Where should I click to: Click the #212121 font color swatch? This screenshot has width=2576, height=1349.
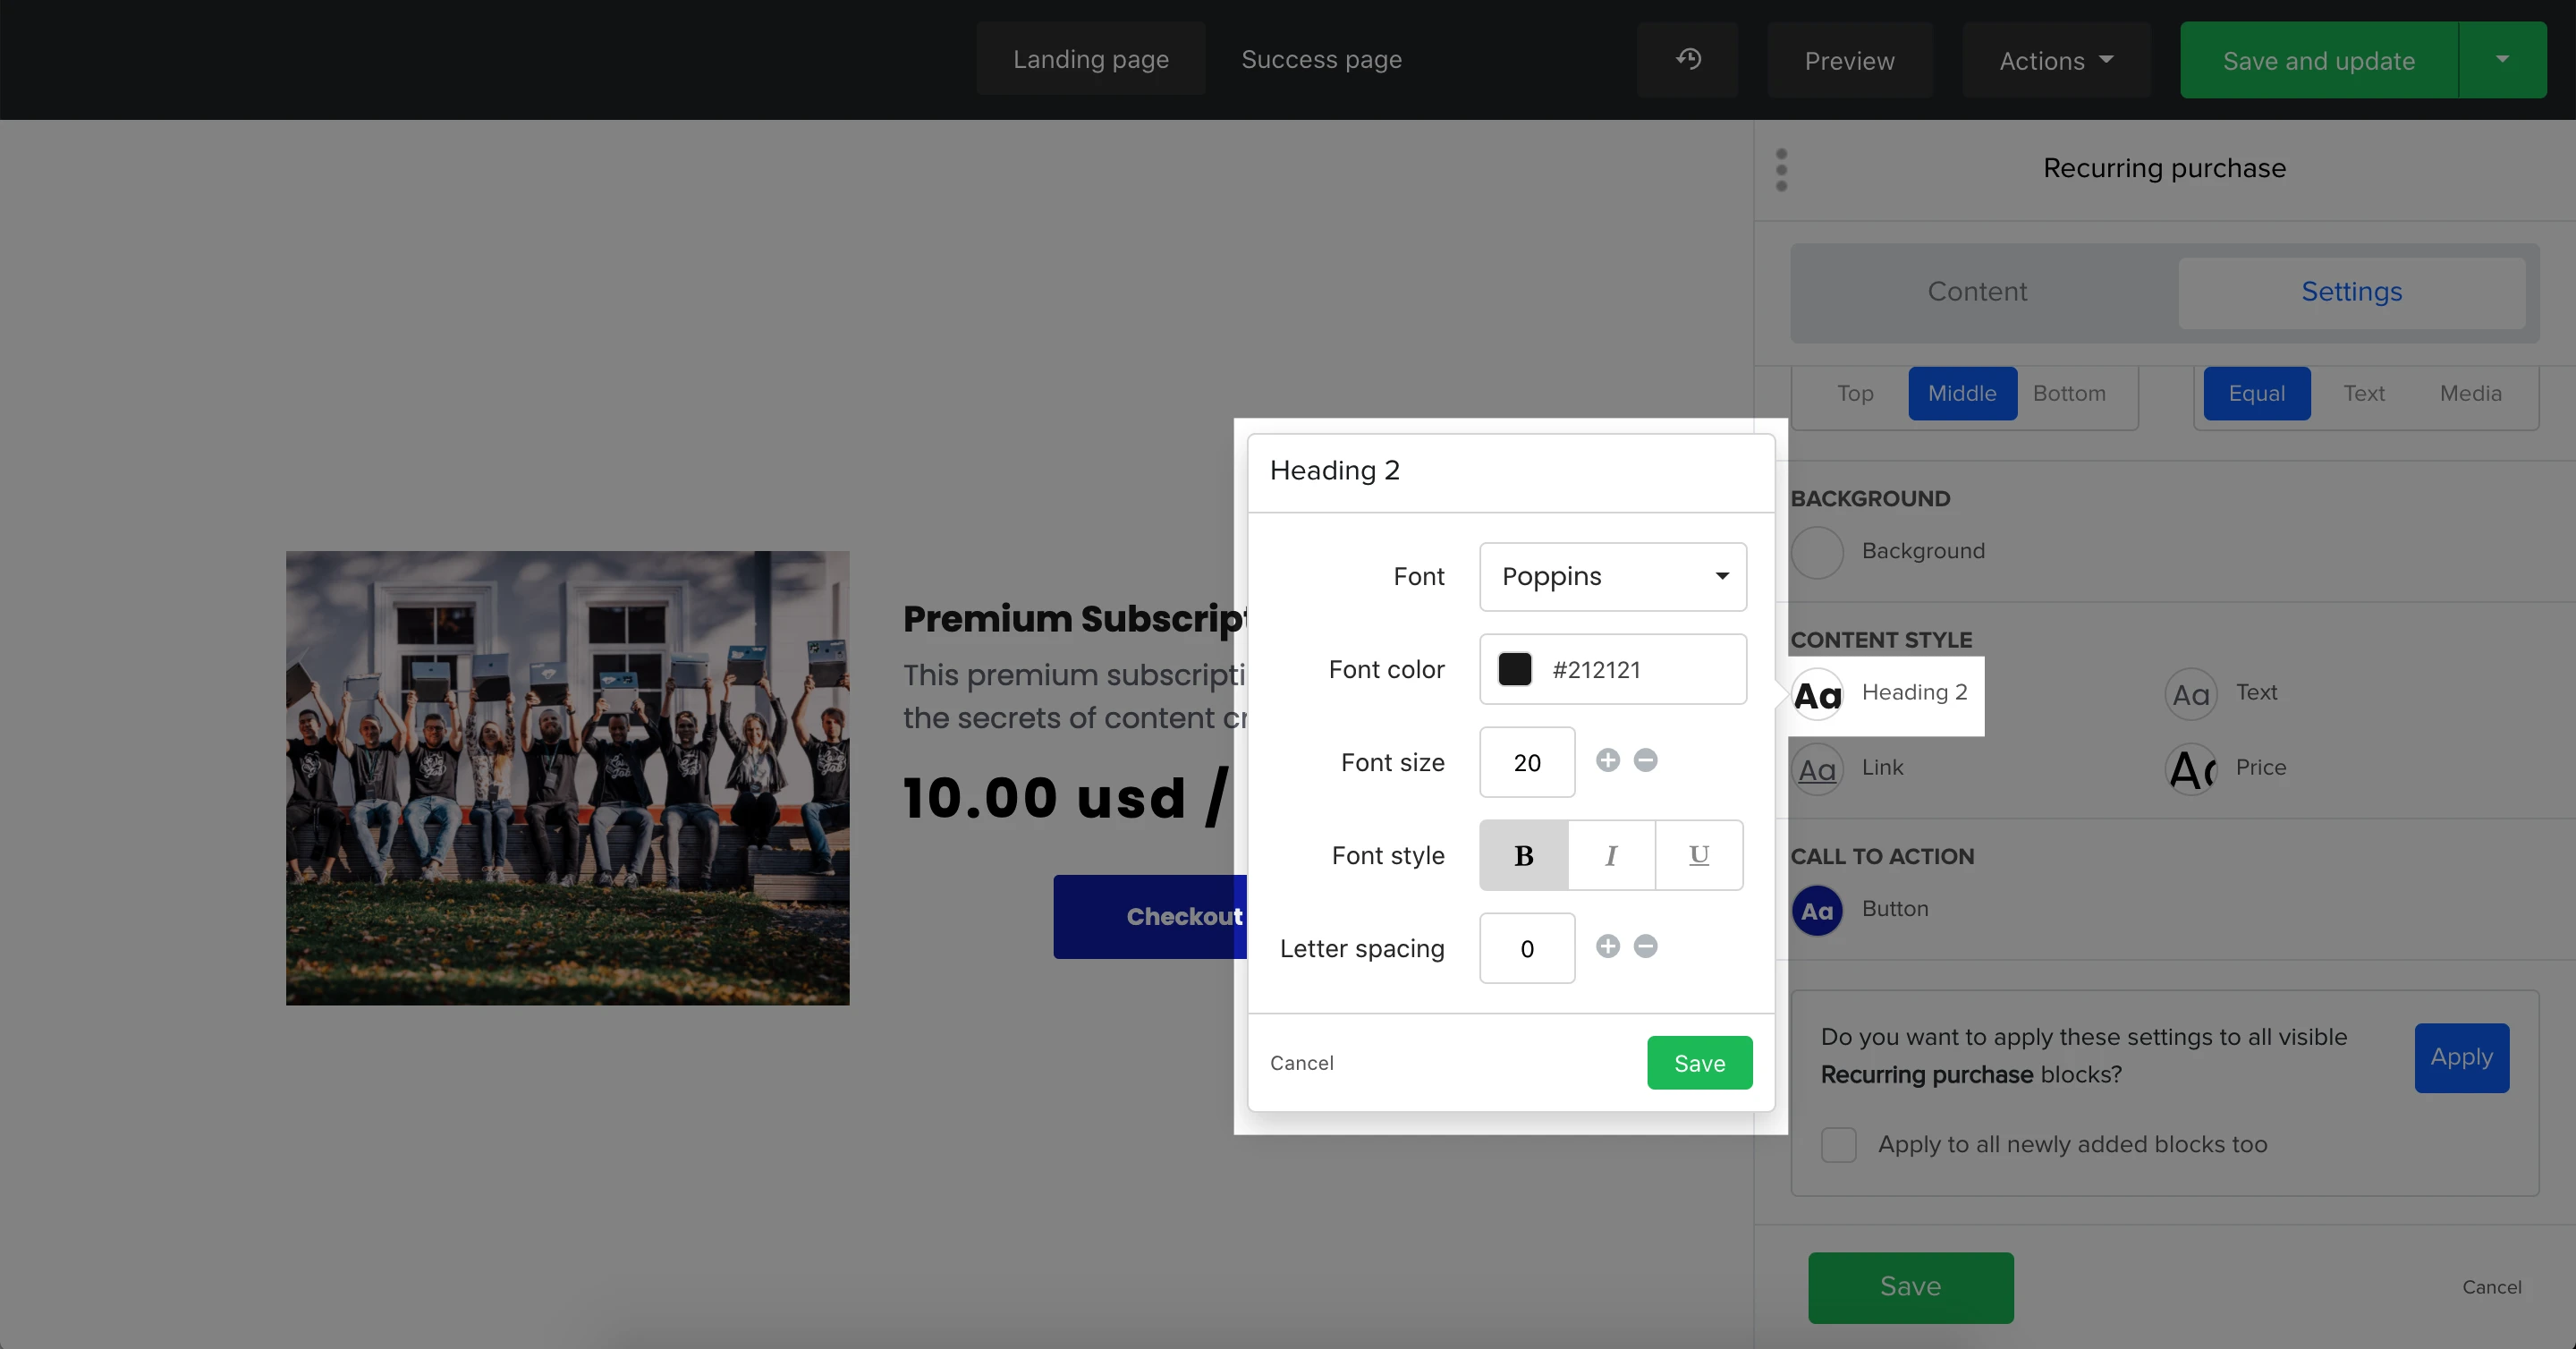[x=1514, y=669]
